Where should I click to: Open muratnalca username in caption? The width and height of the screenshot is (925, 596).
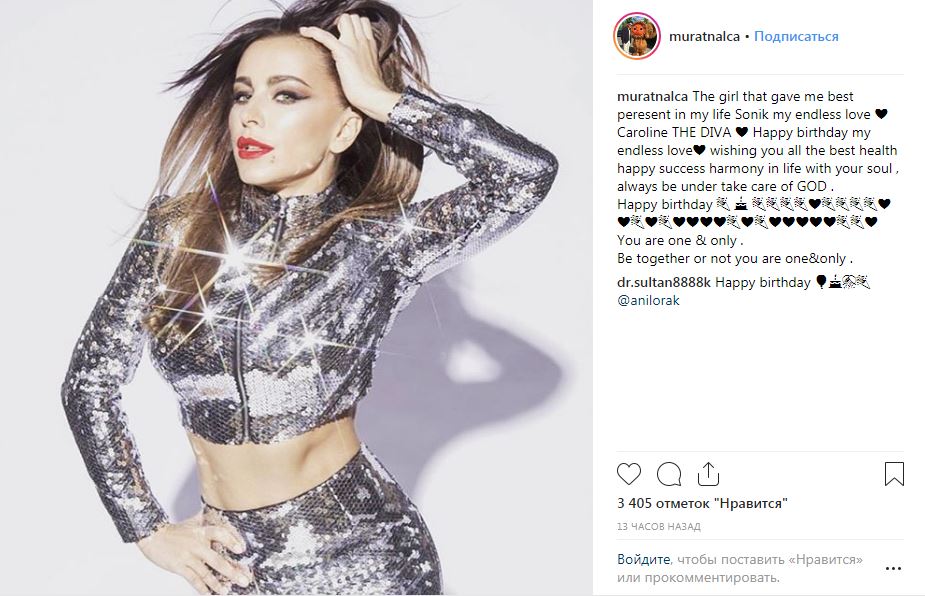click(x=652, y=96)
